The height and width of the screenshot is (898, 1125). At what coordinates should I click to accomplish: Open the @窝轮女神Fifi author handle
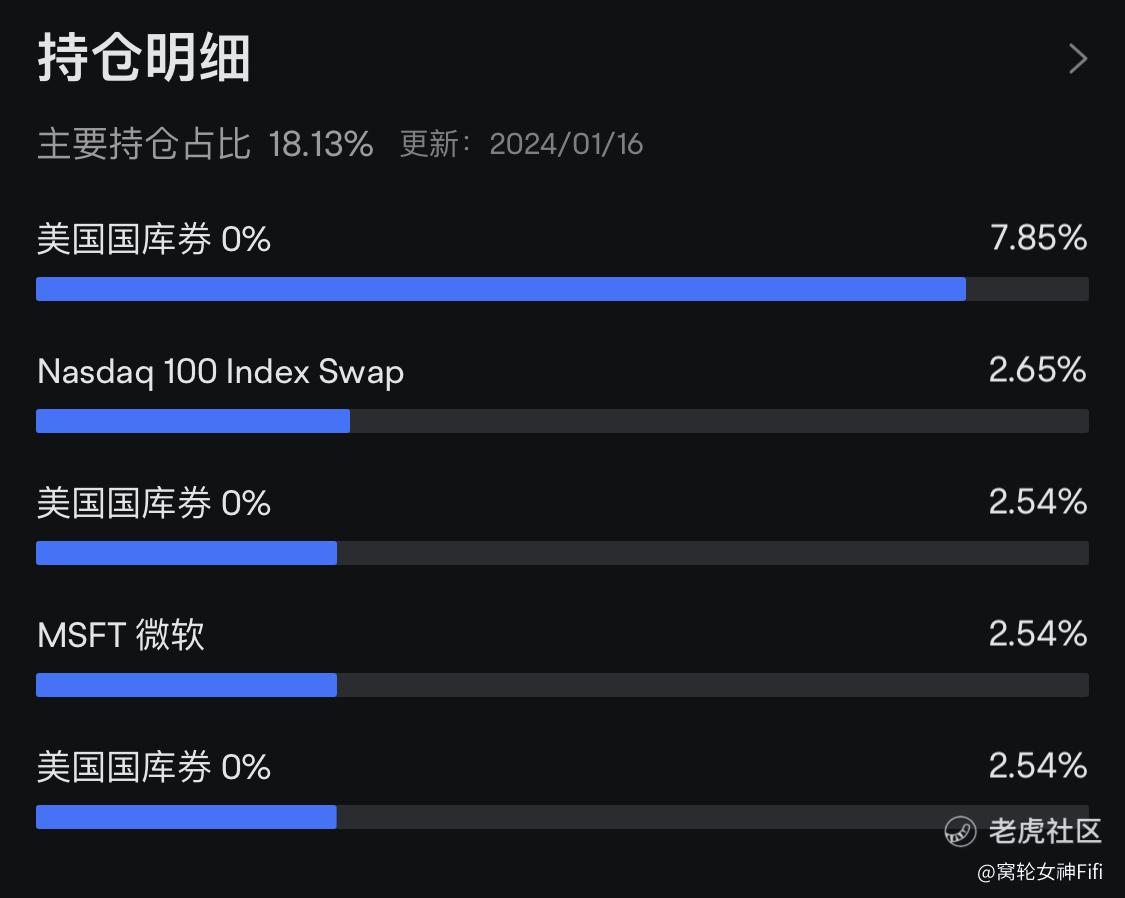pos(1040,872)
